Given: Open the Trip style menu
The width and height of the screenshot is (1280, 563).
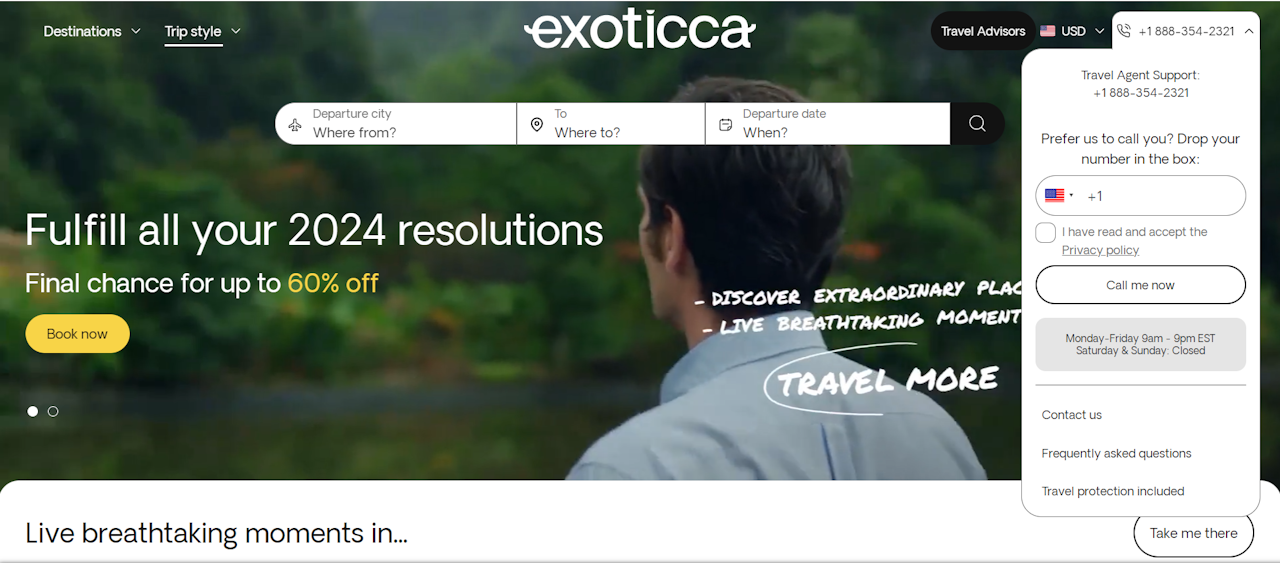Looking at the screenshot, I should 203,31.
